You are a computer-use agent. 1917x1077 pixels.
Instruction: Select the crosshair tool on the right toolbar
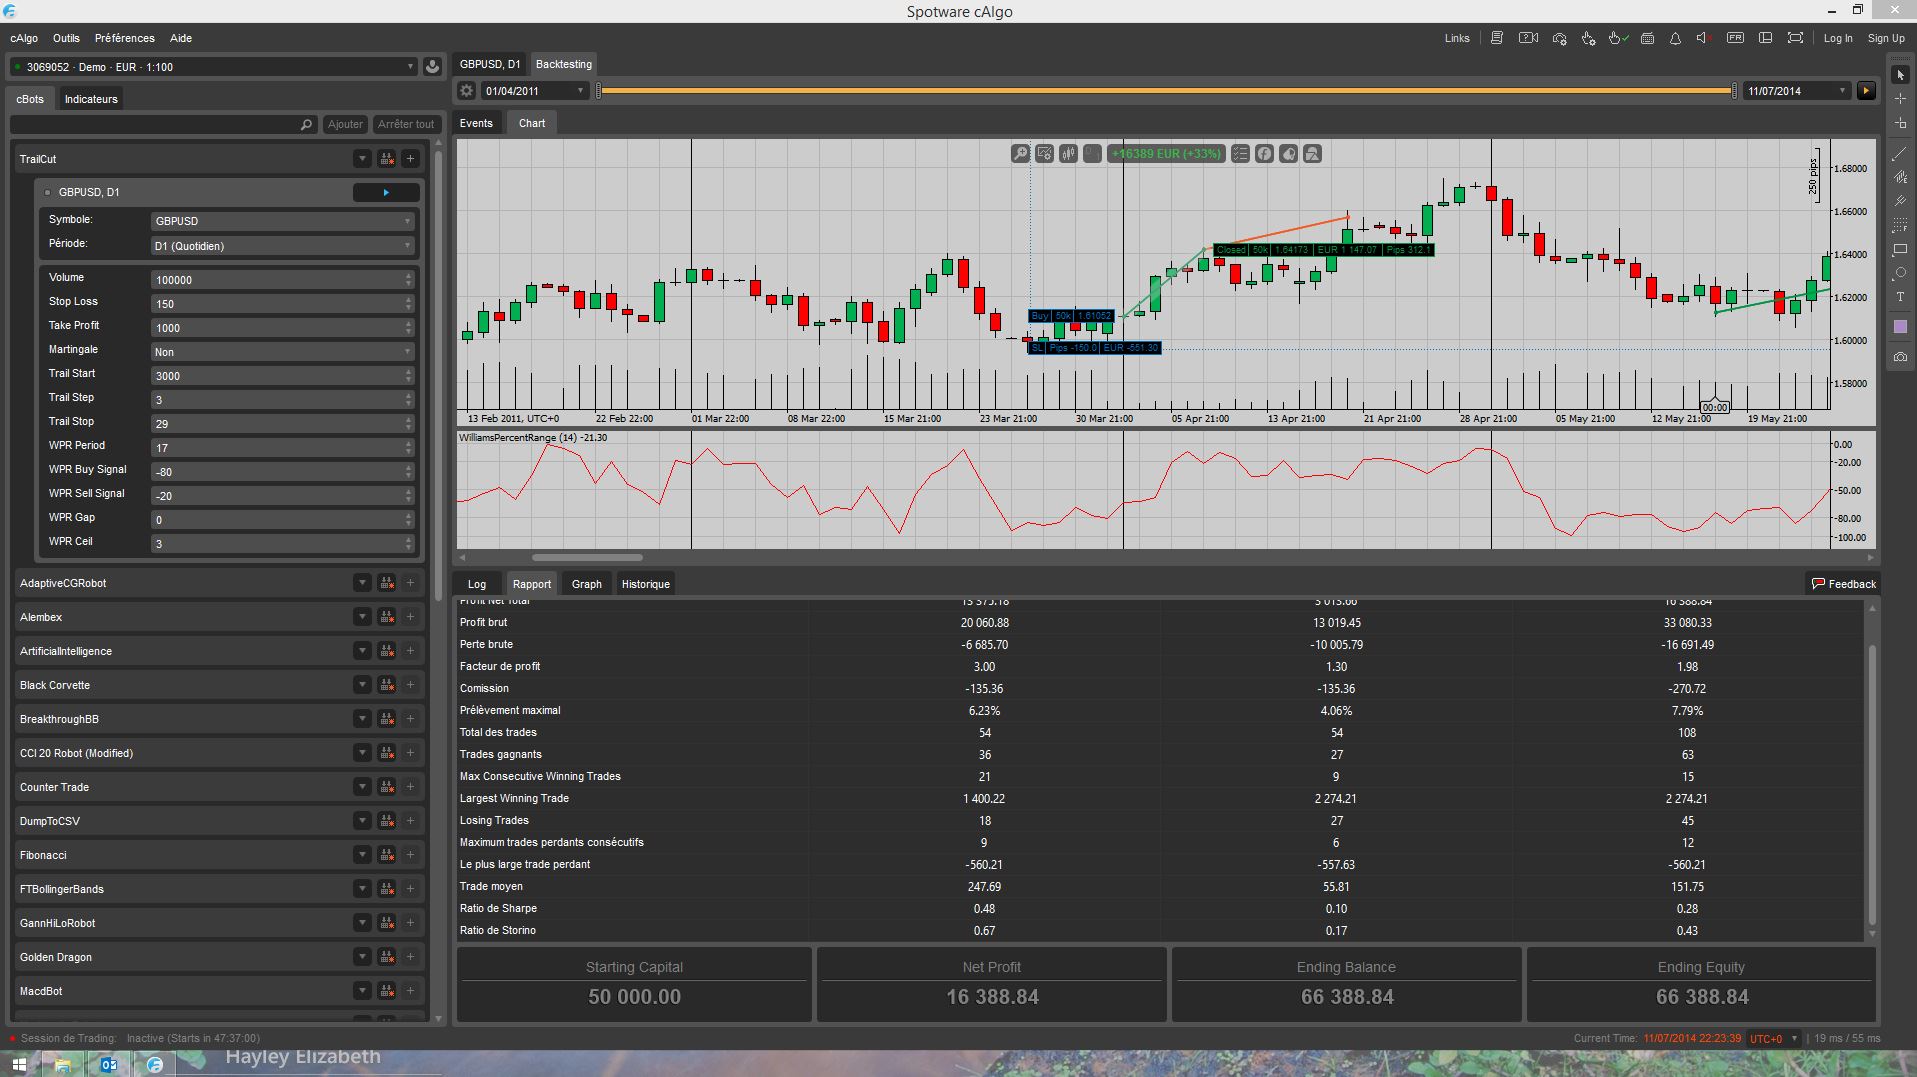(1900, 99)
